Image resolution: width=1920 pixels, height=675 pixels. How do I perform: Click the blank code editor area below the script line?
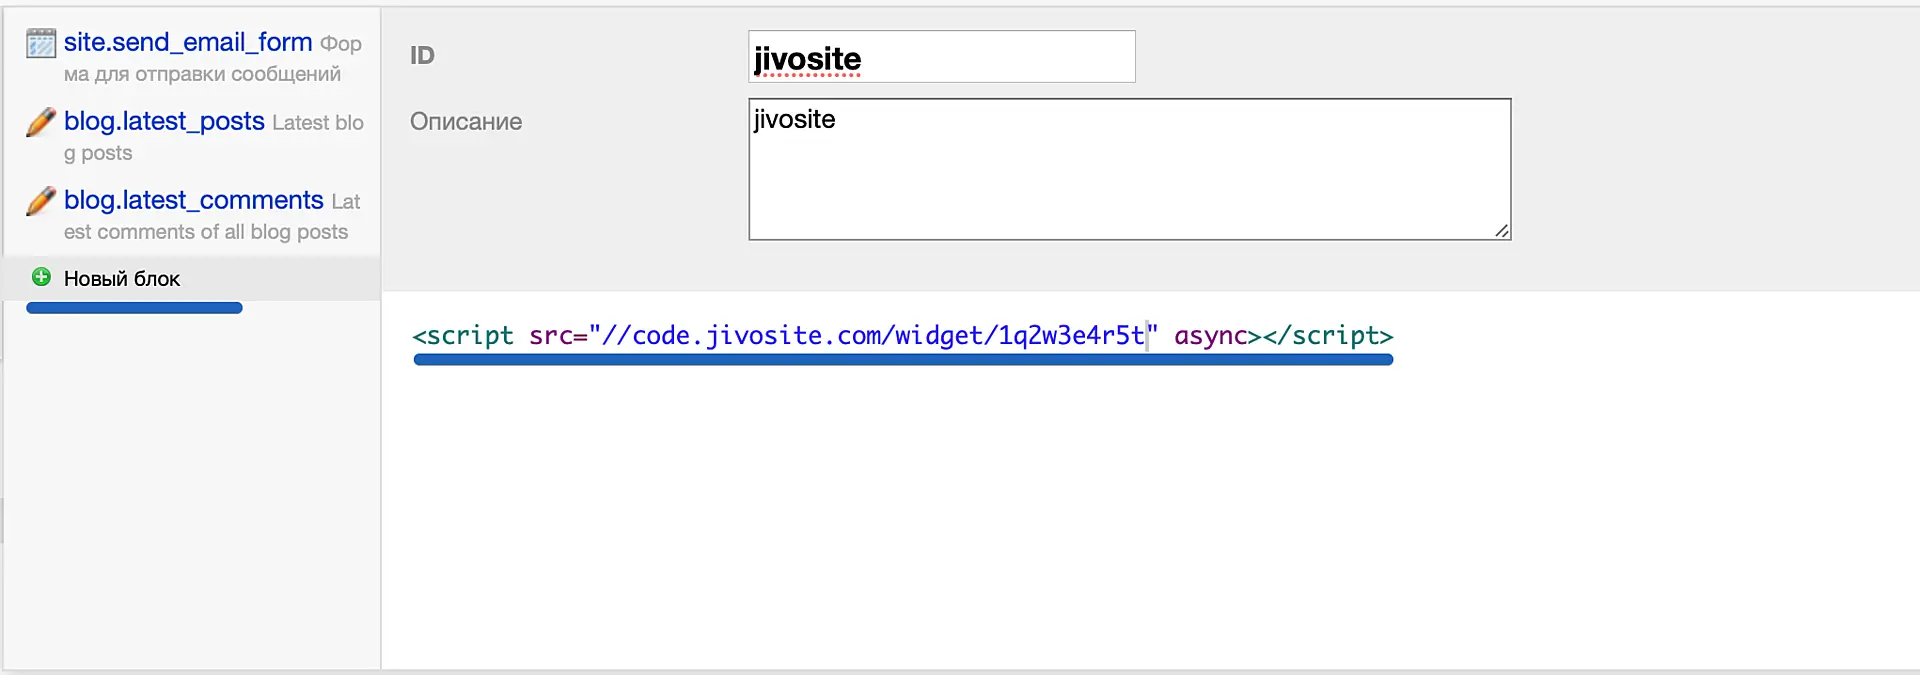tap(1100, 520)
